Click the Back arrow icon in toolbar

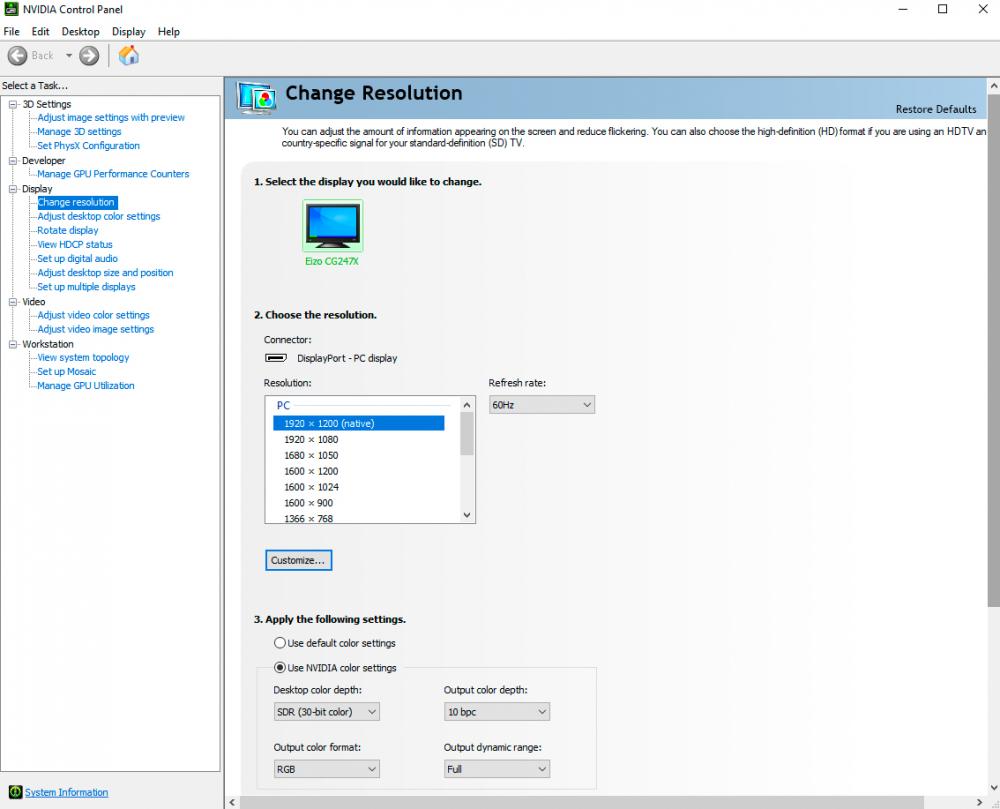pyautogui.click(x=17, y=56)
